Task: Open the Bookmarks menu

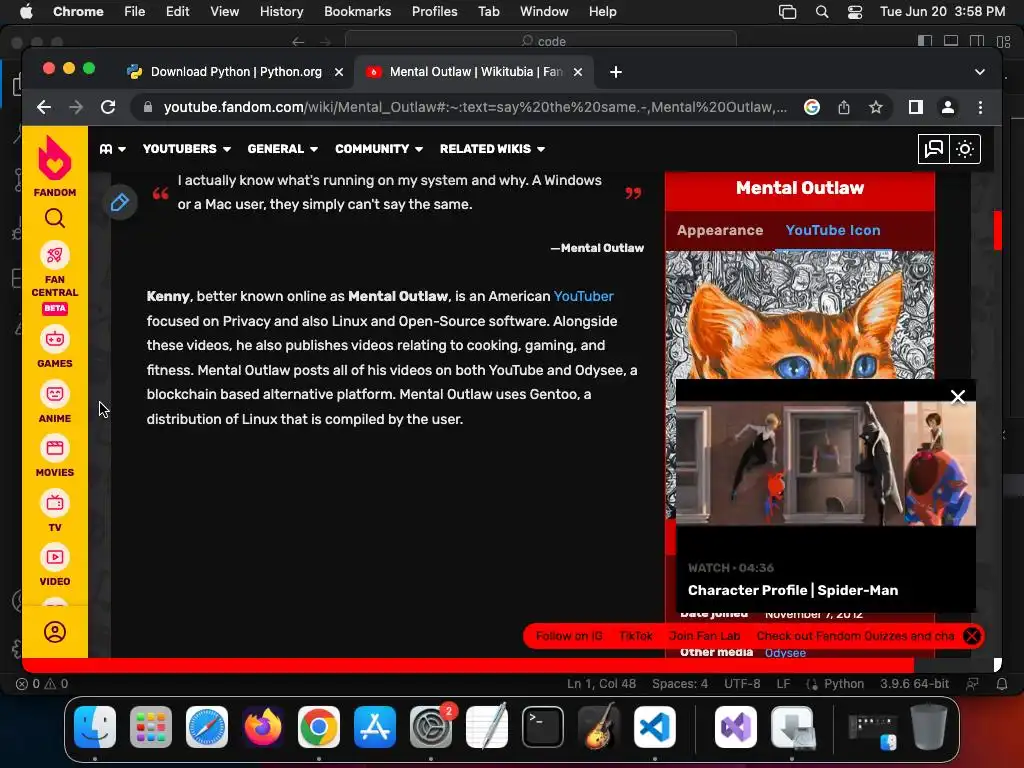Action: coord(357,12)
